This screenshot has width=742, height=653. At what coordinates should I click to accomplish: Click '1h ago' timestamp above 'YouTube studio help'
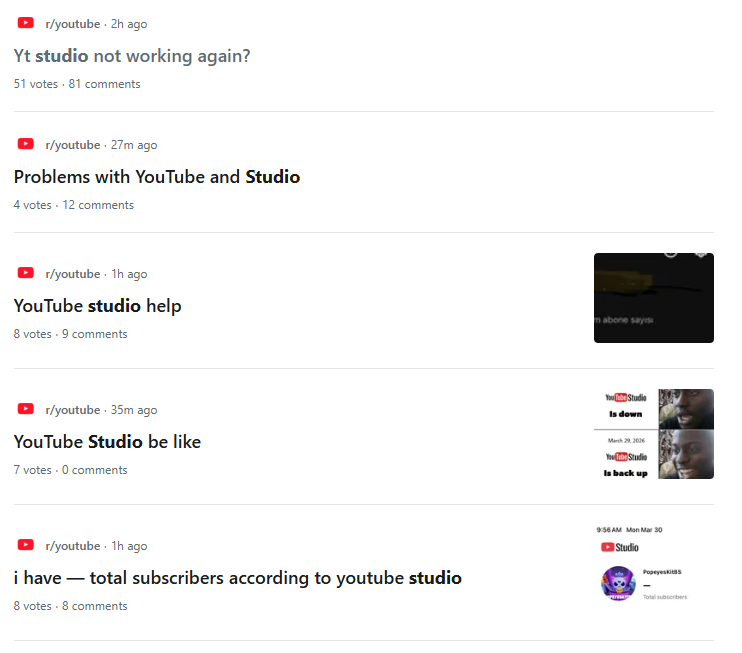point(129,274)
